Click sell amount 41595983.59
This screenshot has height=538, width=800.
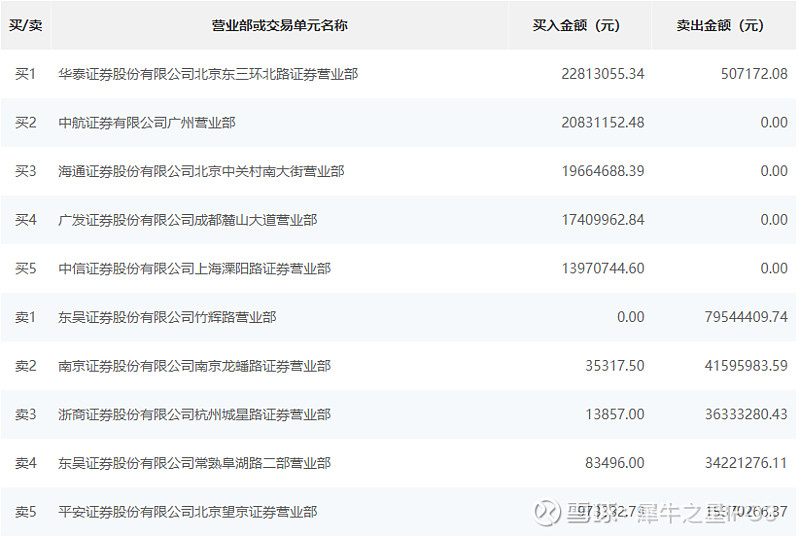tap(746, 366)
